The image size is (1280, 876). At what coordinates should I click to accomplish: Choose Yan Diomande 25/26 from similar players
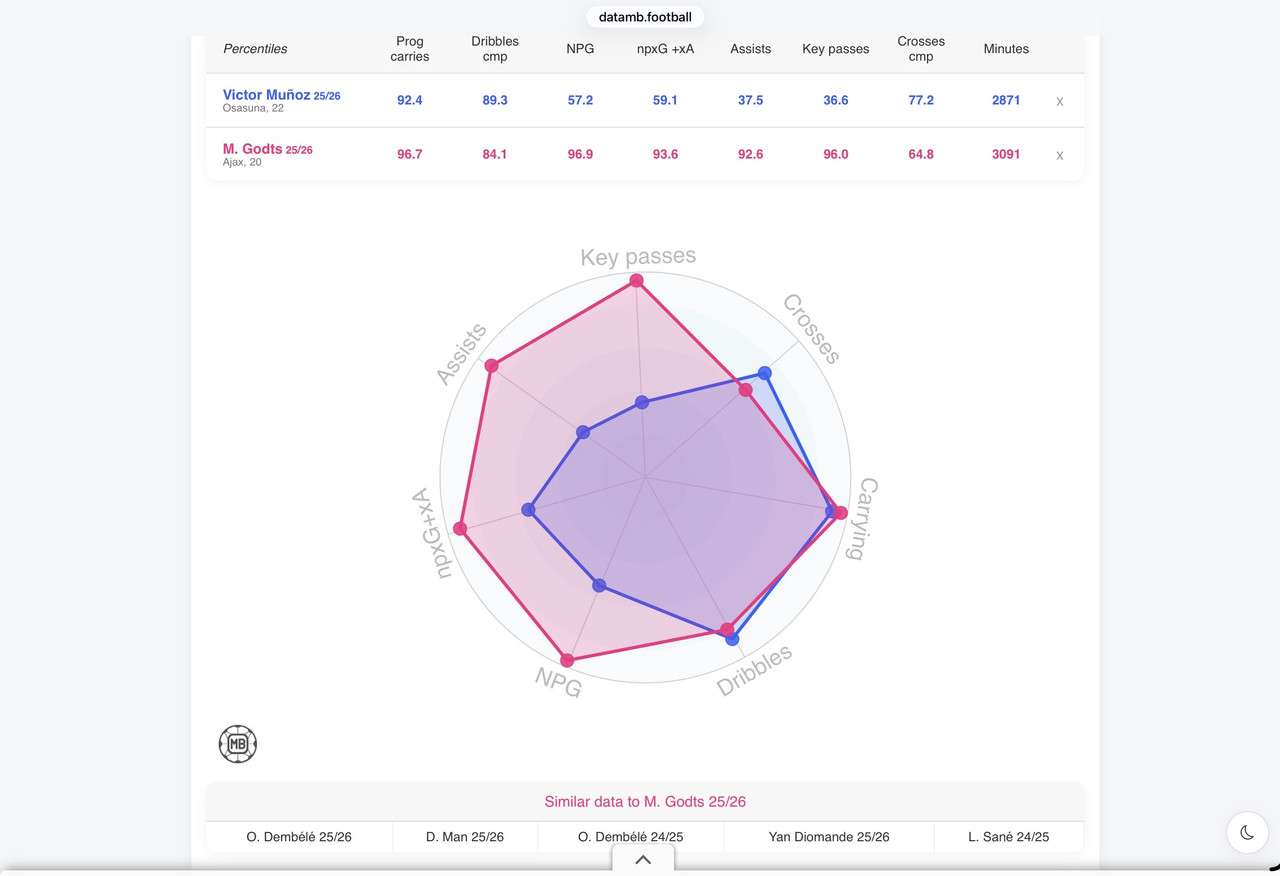click(829, 837)
